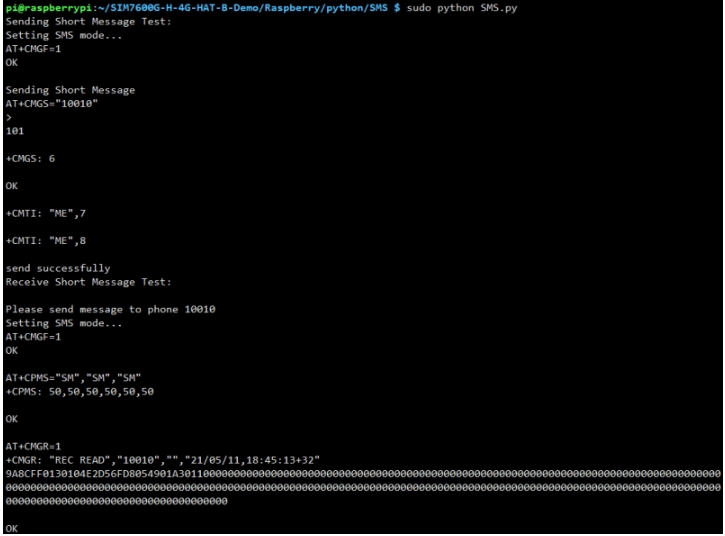The width and height of the screenshot is (725, 536).
Task: Click the '+CPMS: 50,50,50,50,50,50' response
Action: (80, 392)
